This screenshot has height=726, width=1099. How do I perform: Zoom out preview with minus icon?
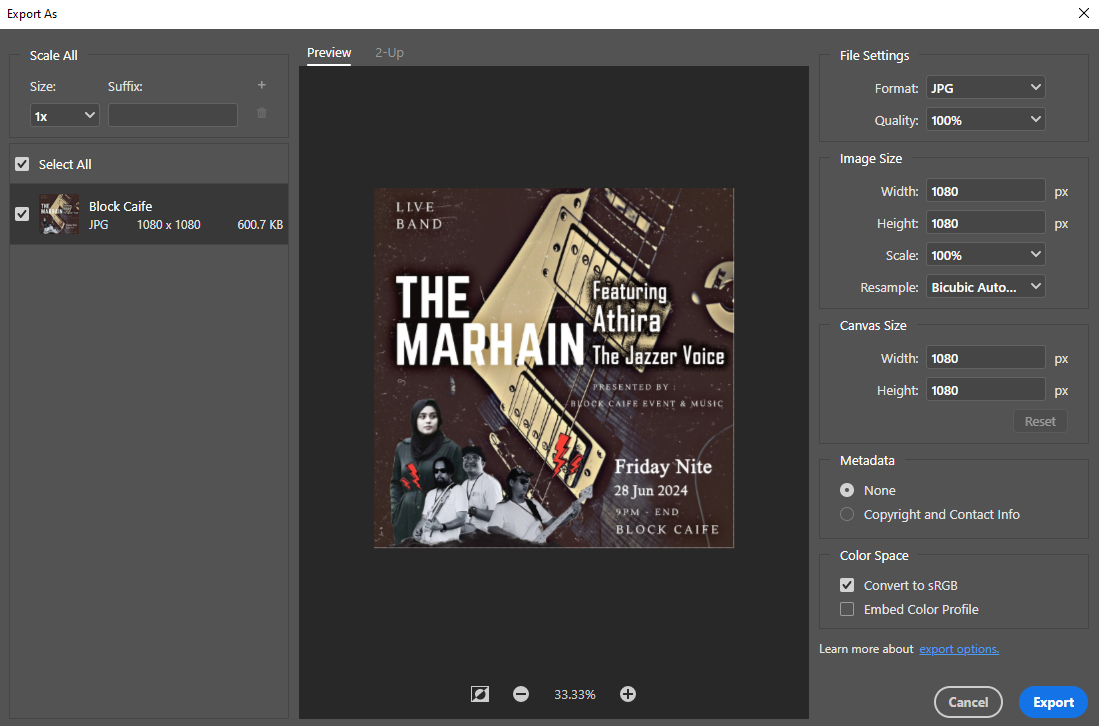pos(521,694)
